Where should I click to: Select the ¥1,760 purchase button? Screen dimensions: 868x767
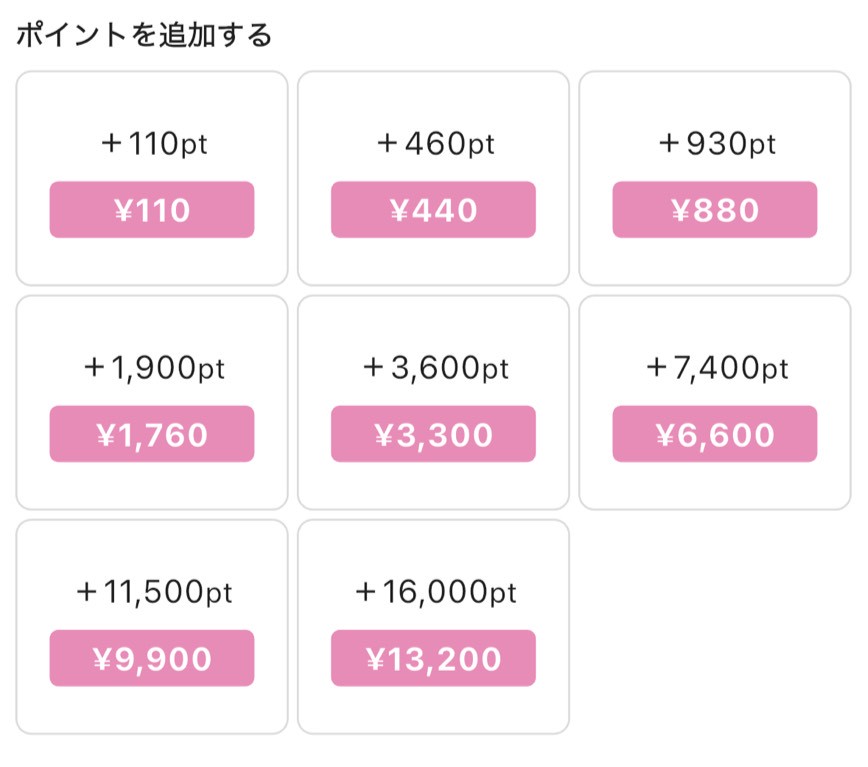tap(152, 434)
